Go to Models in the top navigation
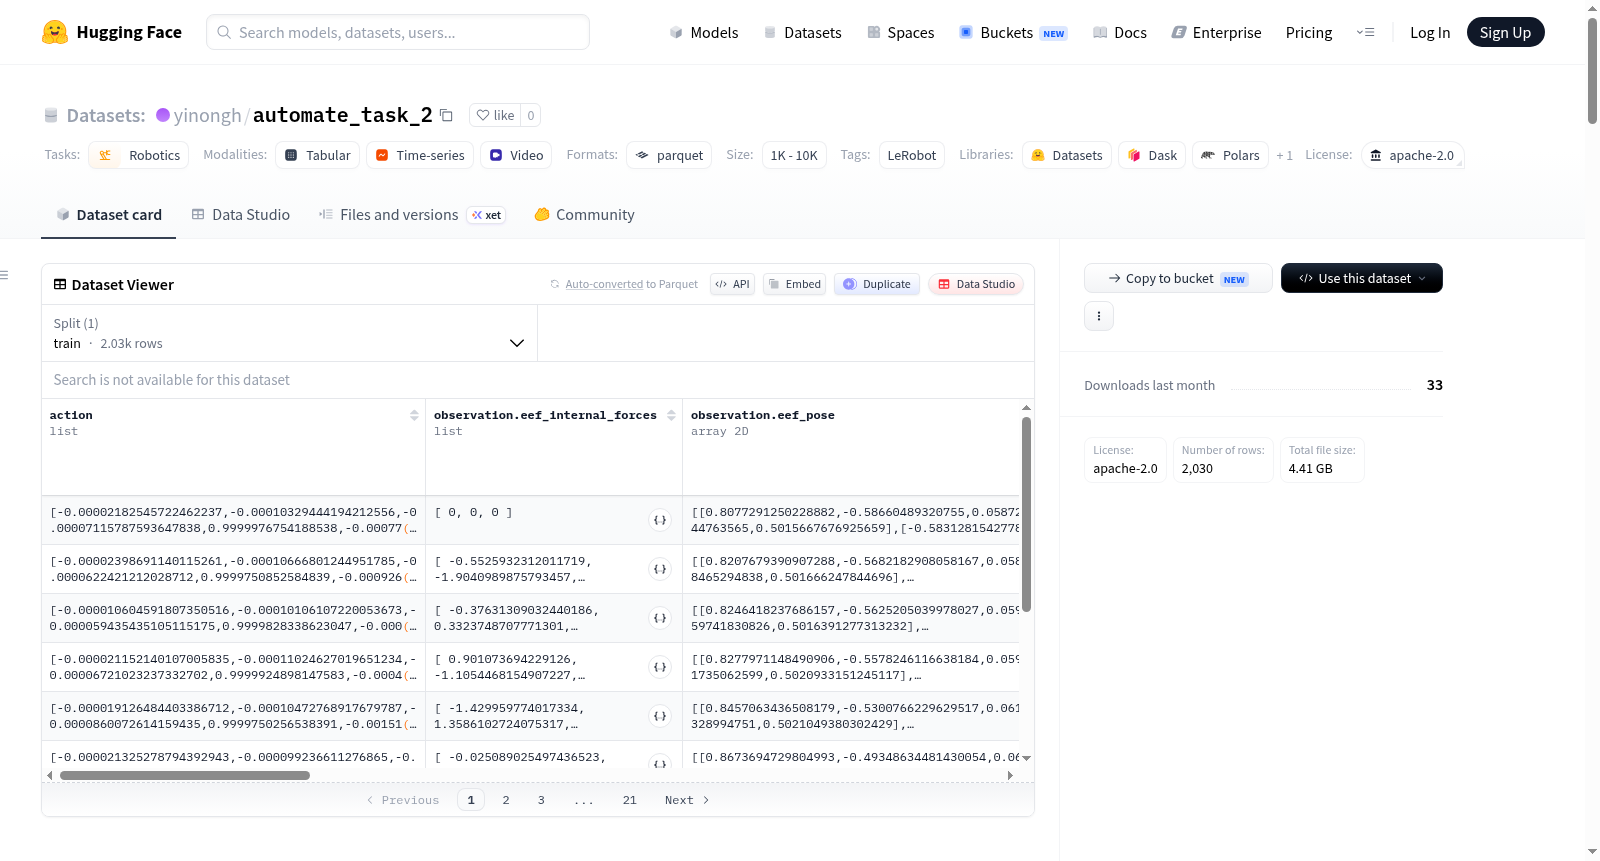 tap(704, 32)
